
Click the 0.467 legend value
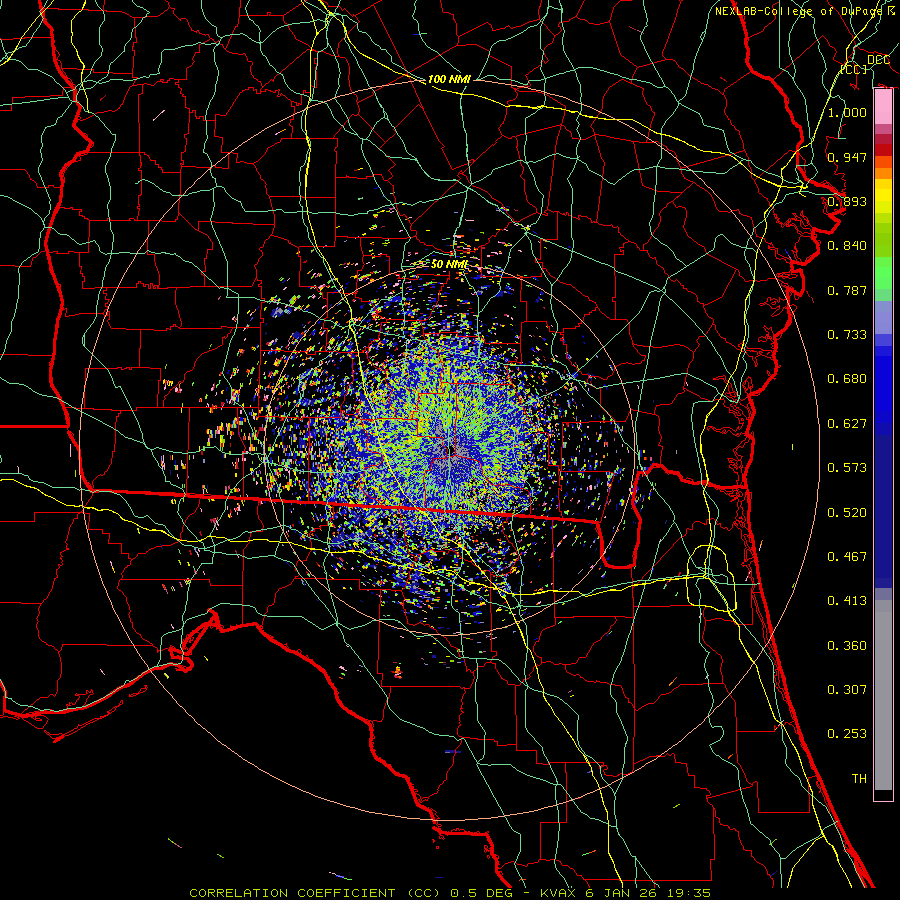coord(847,557)
